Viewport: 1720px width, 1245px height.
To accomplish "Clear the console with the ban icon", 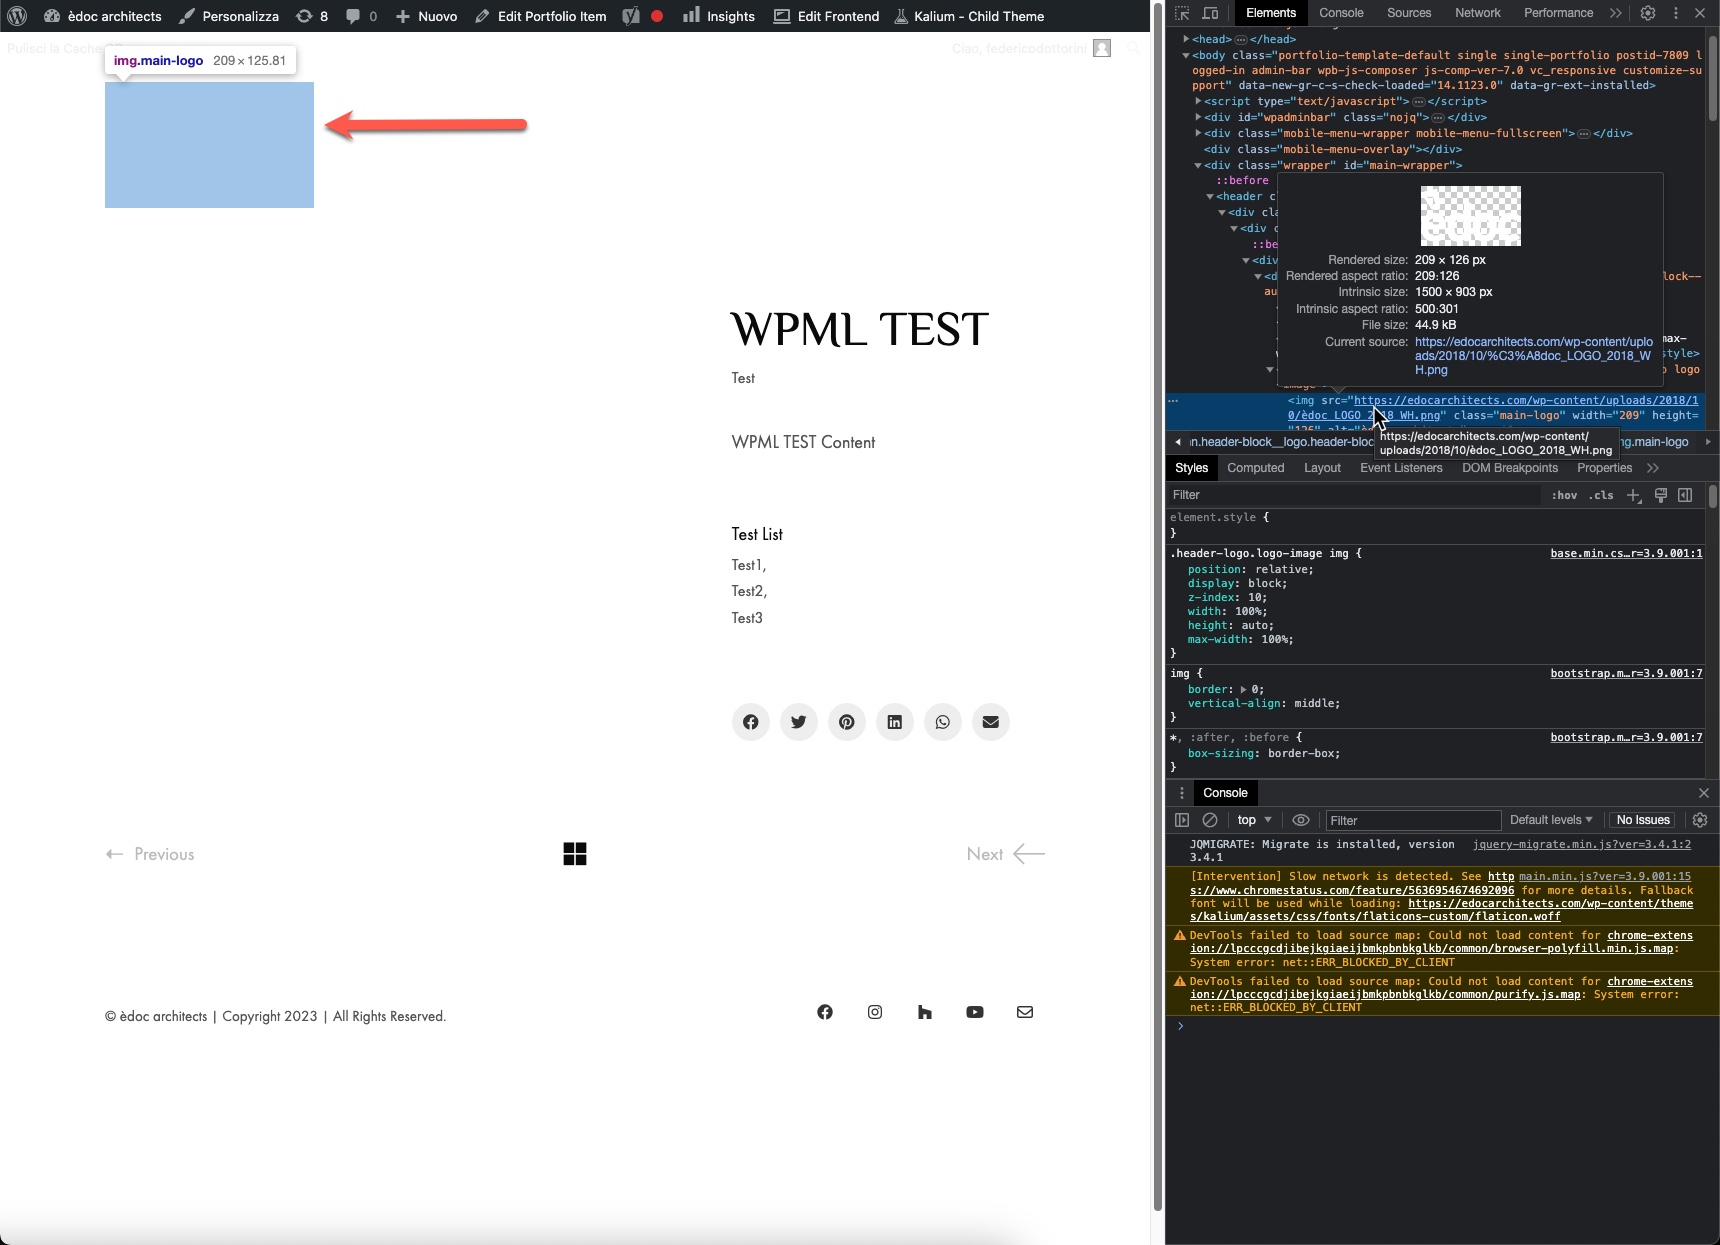I will coord(1210,820).
